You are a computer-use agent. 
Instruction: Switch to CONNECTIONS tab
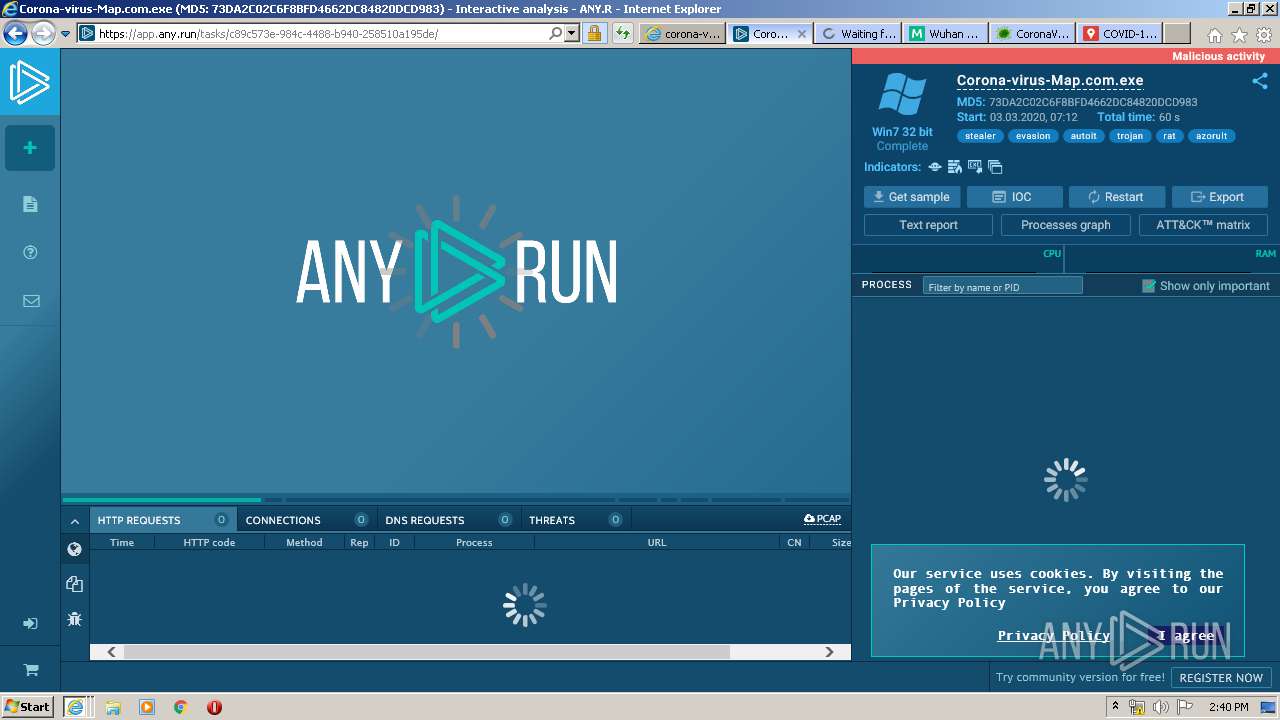[x=307, y=520]
